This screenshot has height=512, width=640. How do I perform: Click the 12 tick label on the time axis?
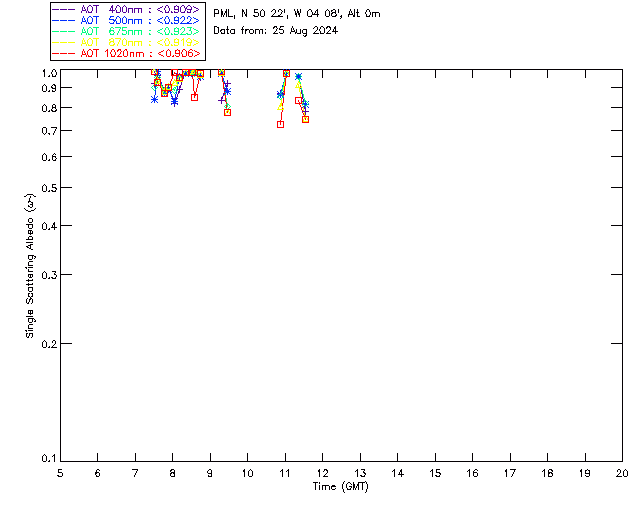[x=322, y=474]
